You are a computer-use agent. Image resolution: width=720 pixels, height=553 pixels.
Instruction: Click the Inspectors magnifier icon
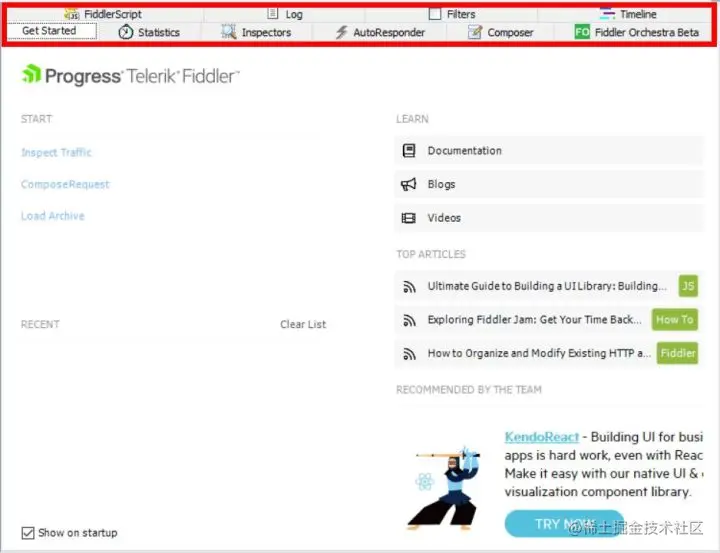point(229,32)
